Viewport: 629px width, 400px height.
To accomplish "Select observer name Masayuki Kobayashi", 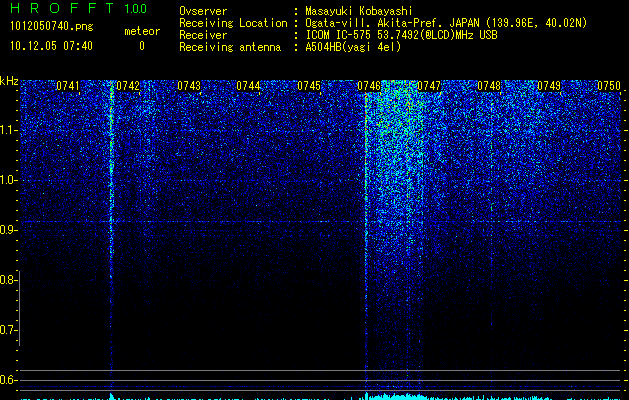I will 359,11.
